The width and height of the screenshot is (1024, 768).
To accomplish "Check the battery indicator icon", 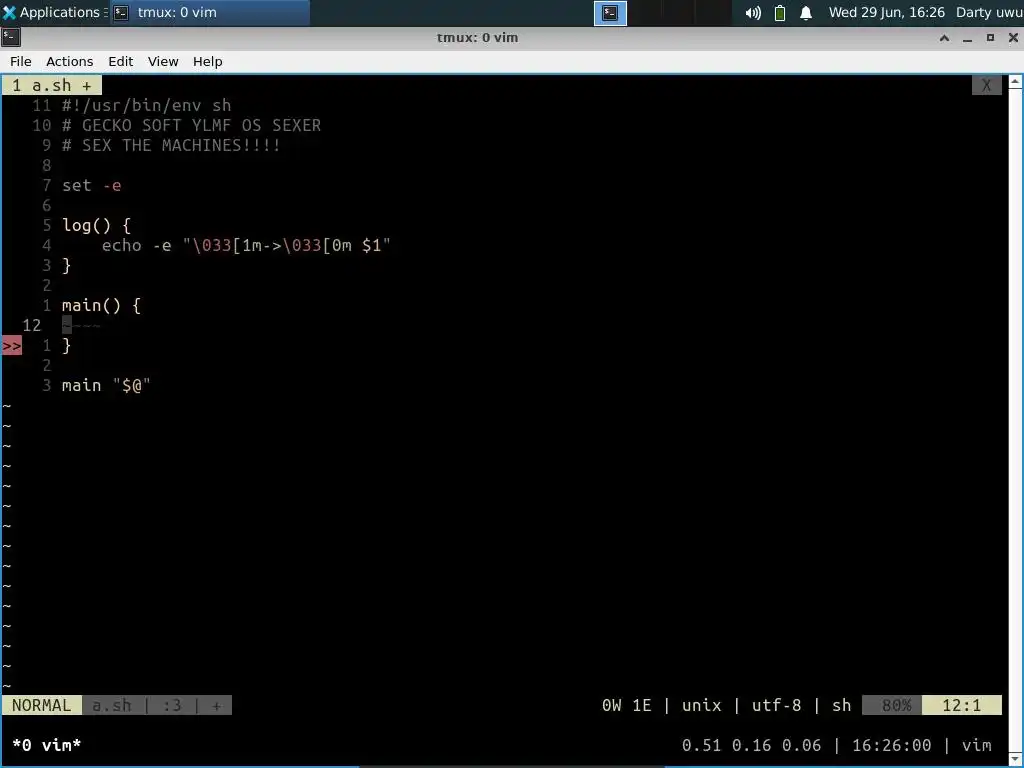I will tap(780, 13).
